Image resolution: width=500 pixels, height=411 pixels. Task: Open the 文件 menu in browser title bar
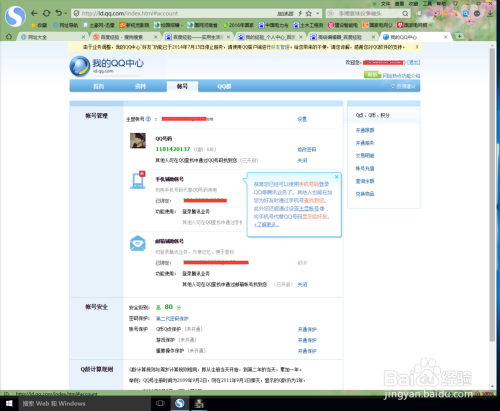[386, 4]
